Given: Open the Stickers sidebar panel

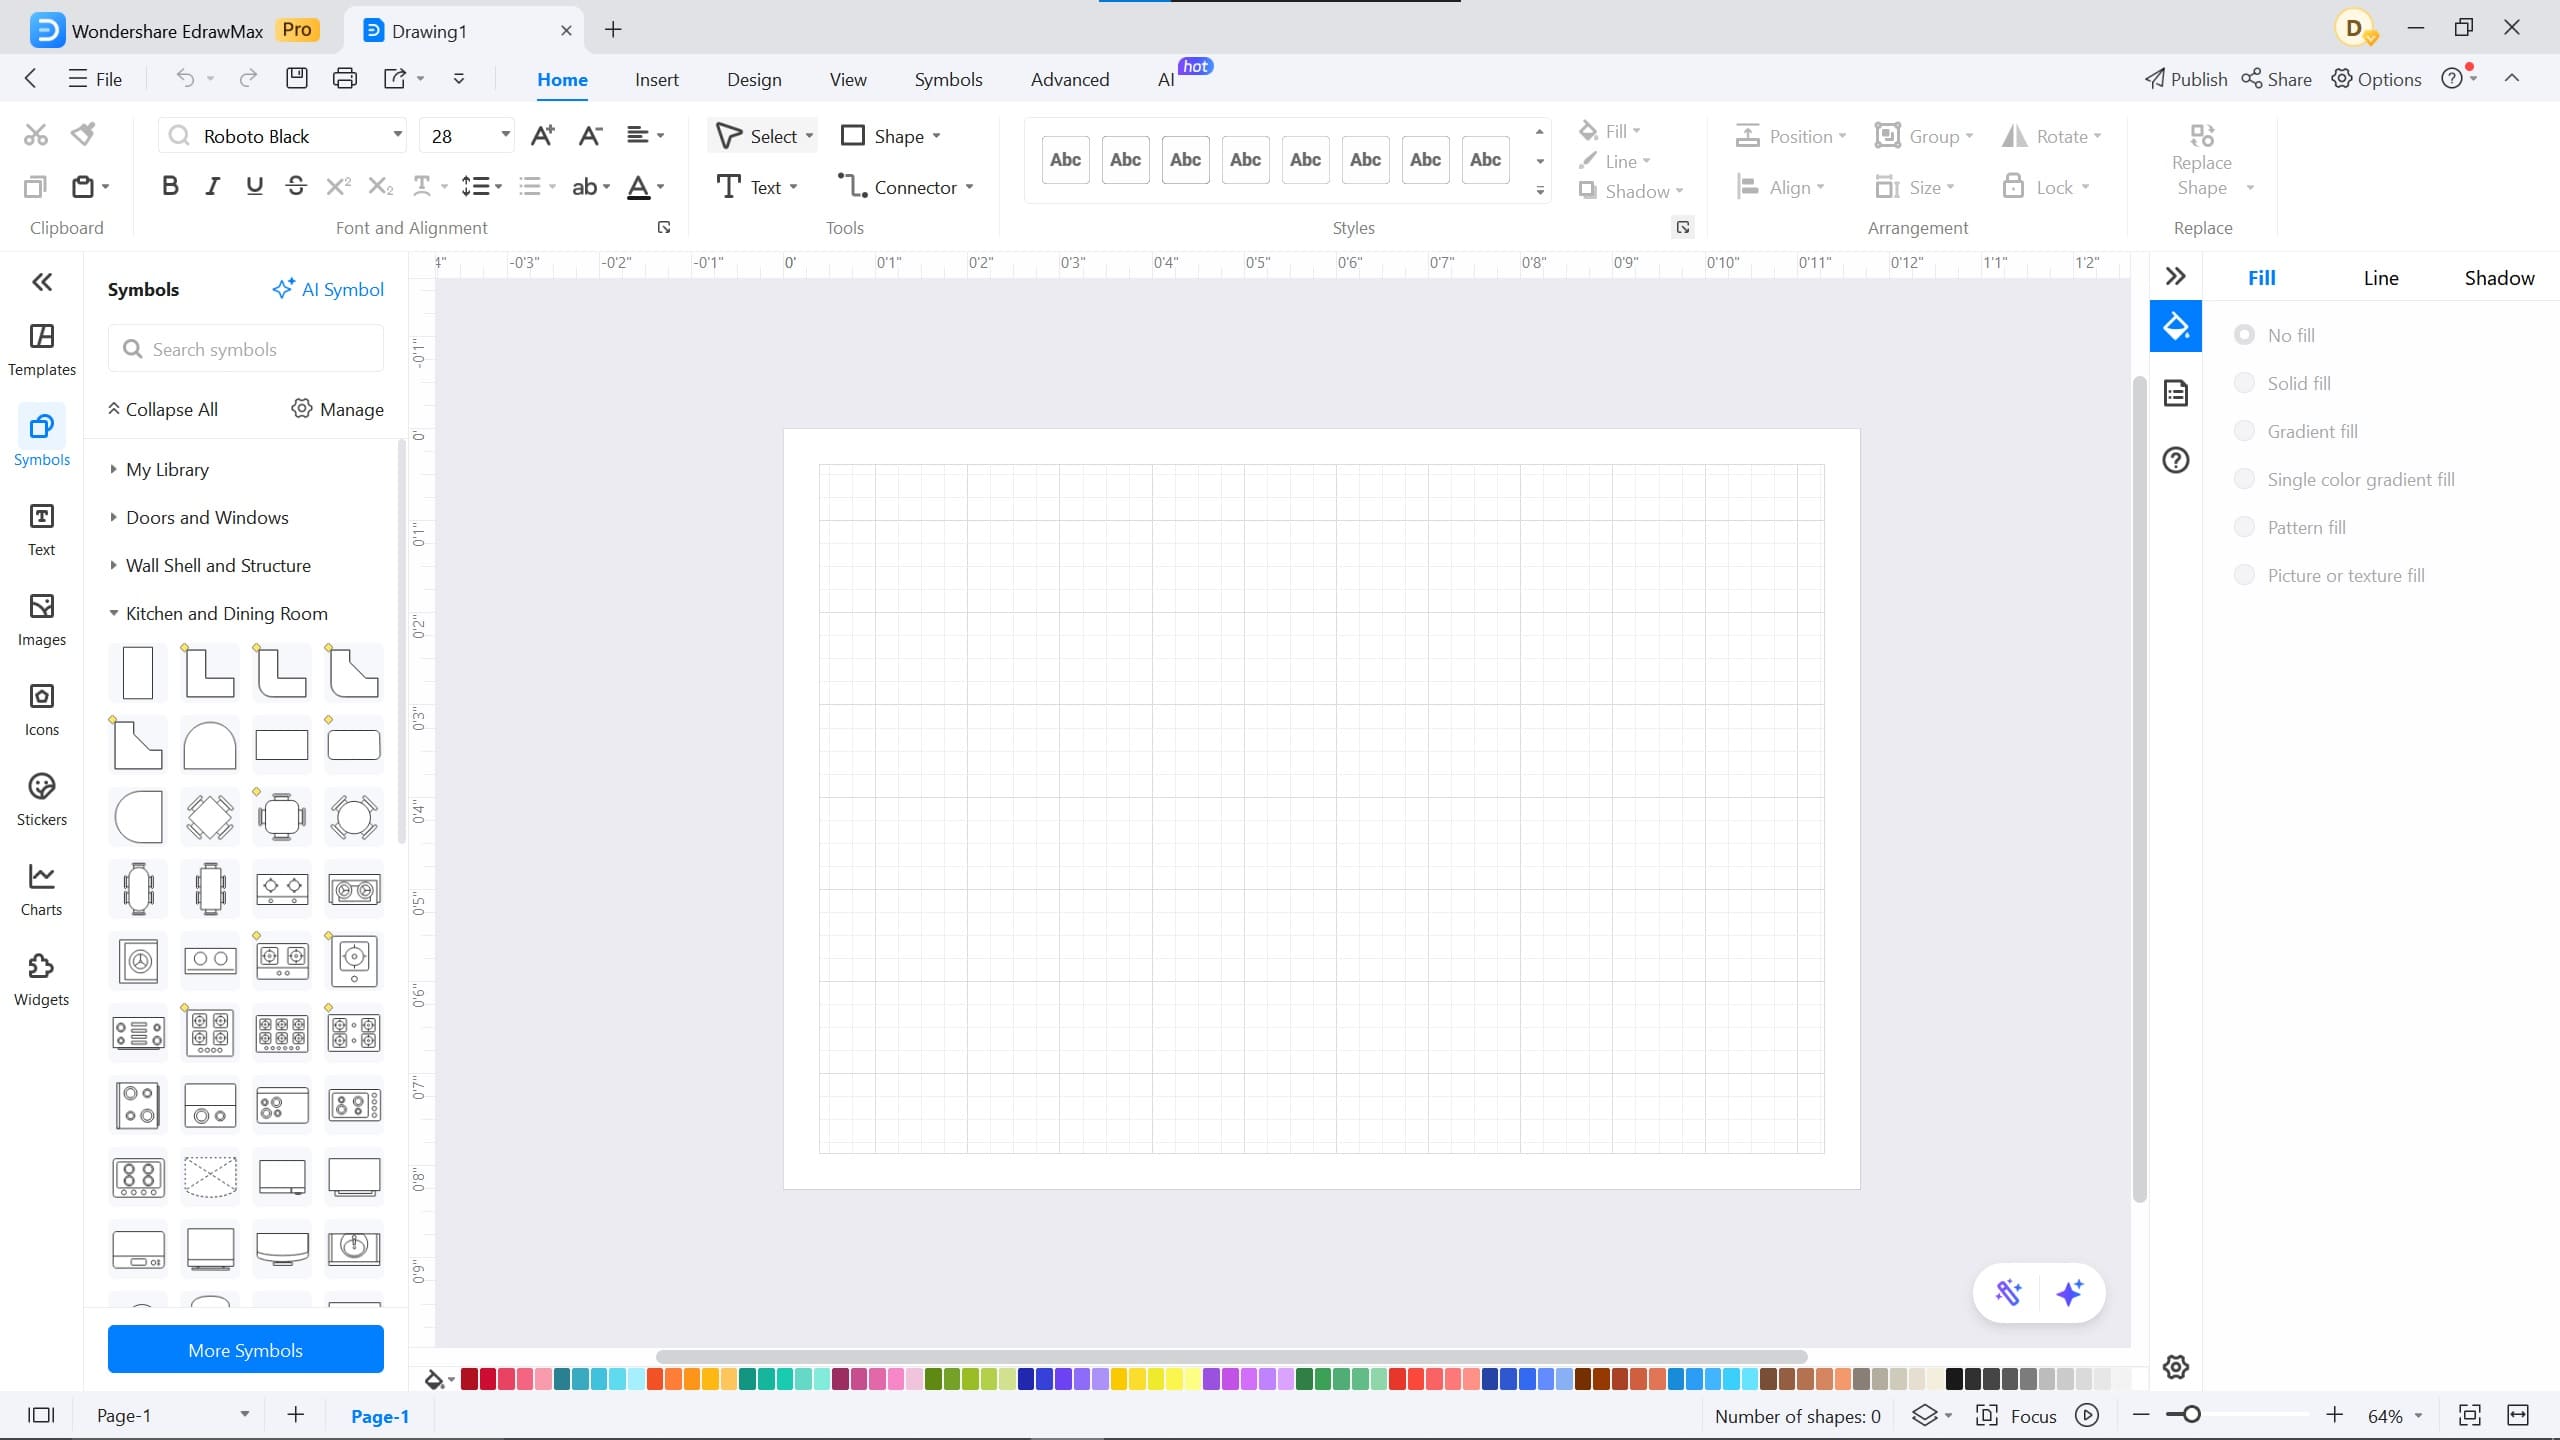Looking at the screenshot, I should pyautogui.click(x=41, y=799).
